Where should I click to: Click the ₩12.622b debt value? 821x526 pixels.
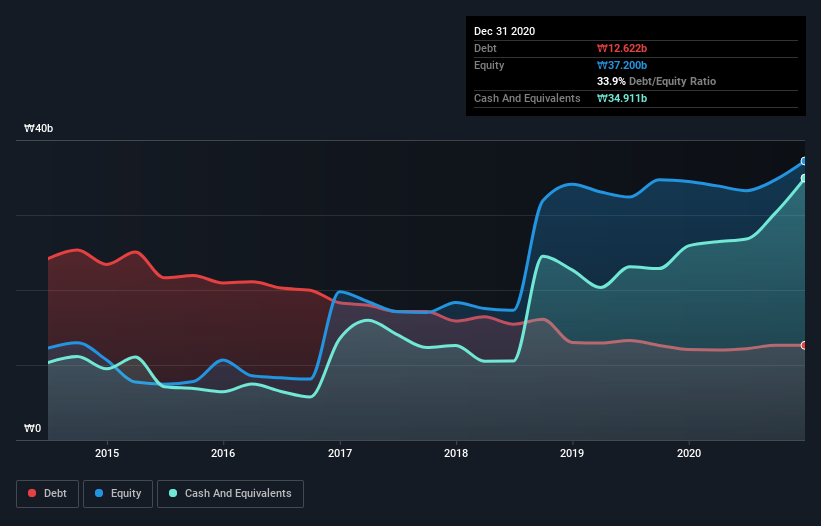point(622,48)
